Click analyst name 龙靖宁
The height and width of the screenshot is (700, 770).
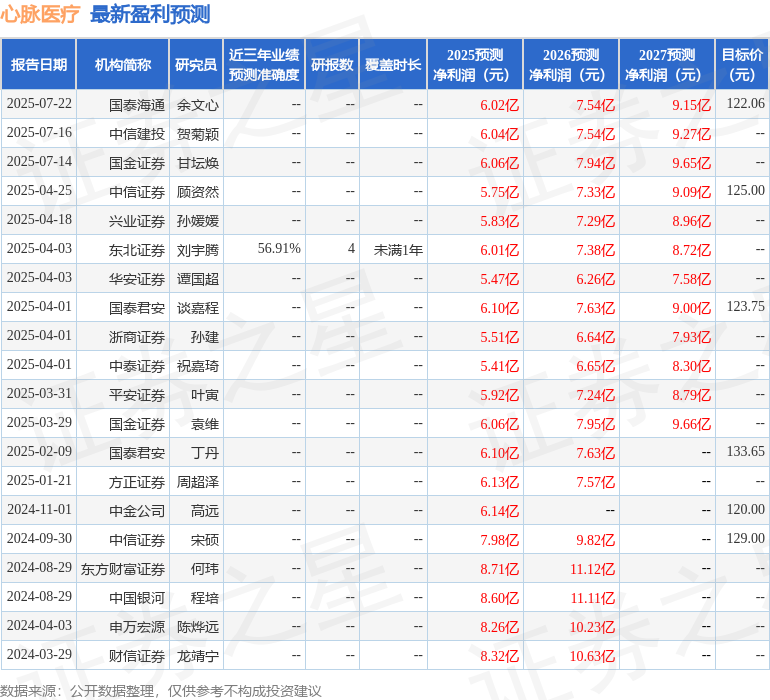point(198,655)
